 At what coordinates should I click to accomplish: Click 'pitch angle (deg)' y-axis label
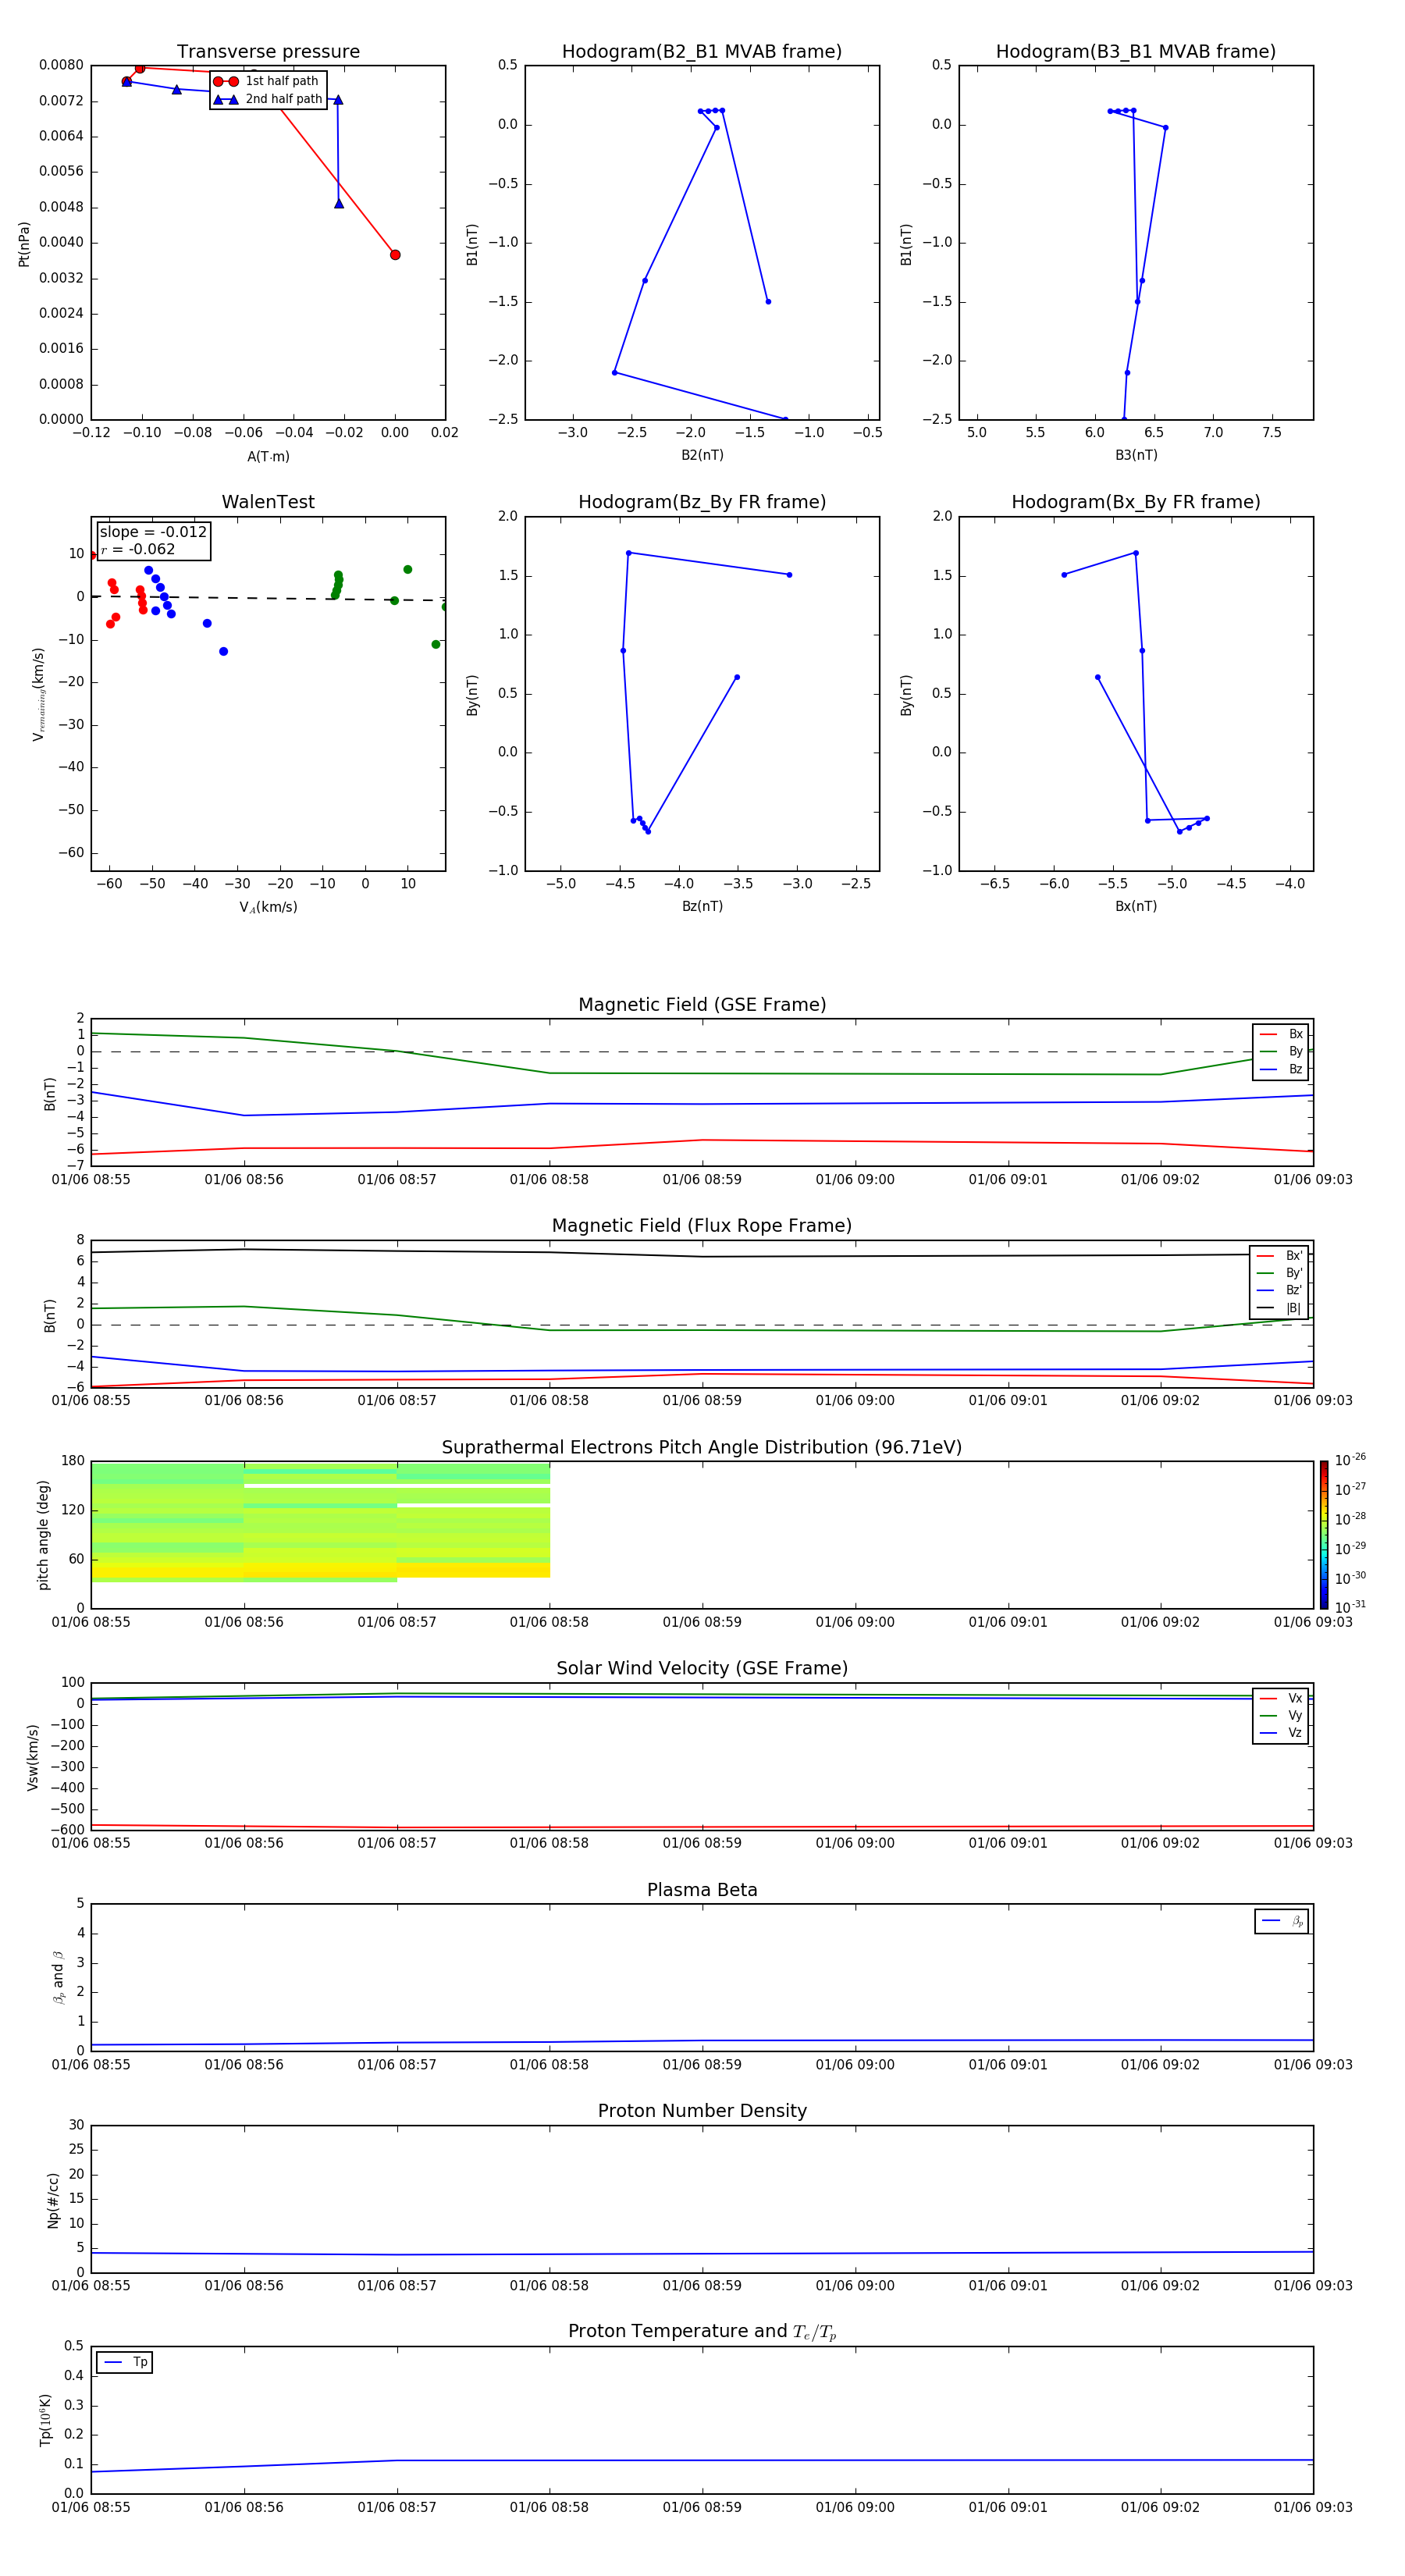[x=43, y=1535]
